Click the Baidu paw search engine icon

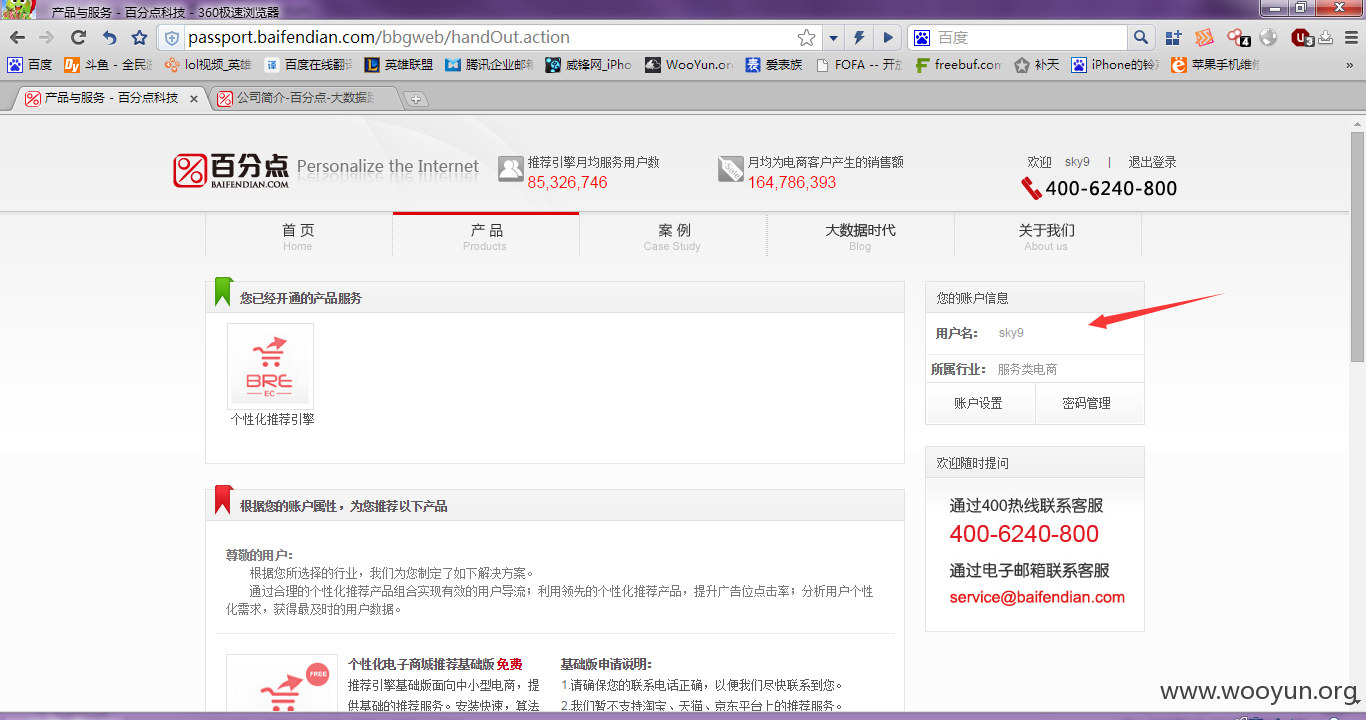pos(922,38)
